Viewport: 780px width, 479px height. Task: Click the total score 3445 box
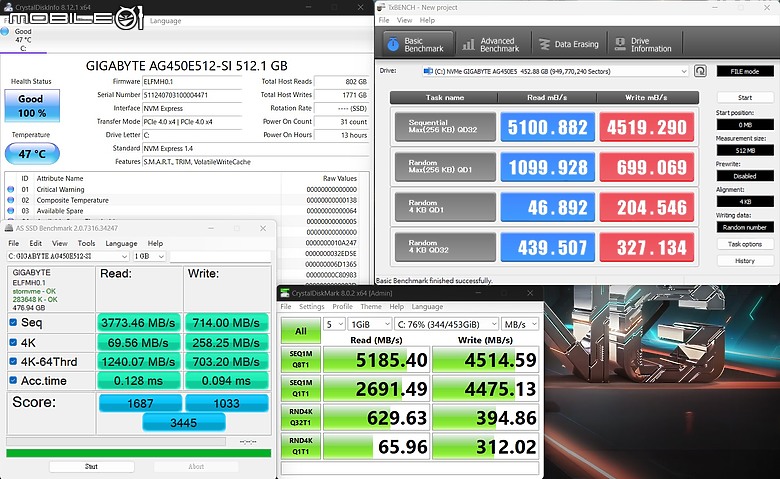(x=184, y=423)
